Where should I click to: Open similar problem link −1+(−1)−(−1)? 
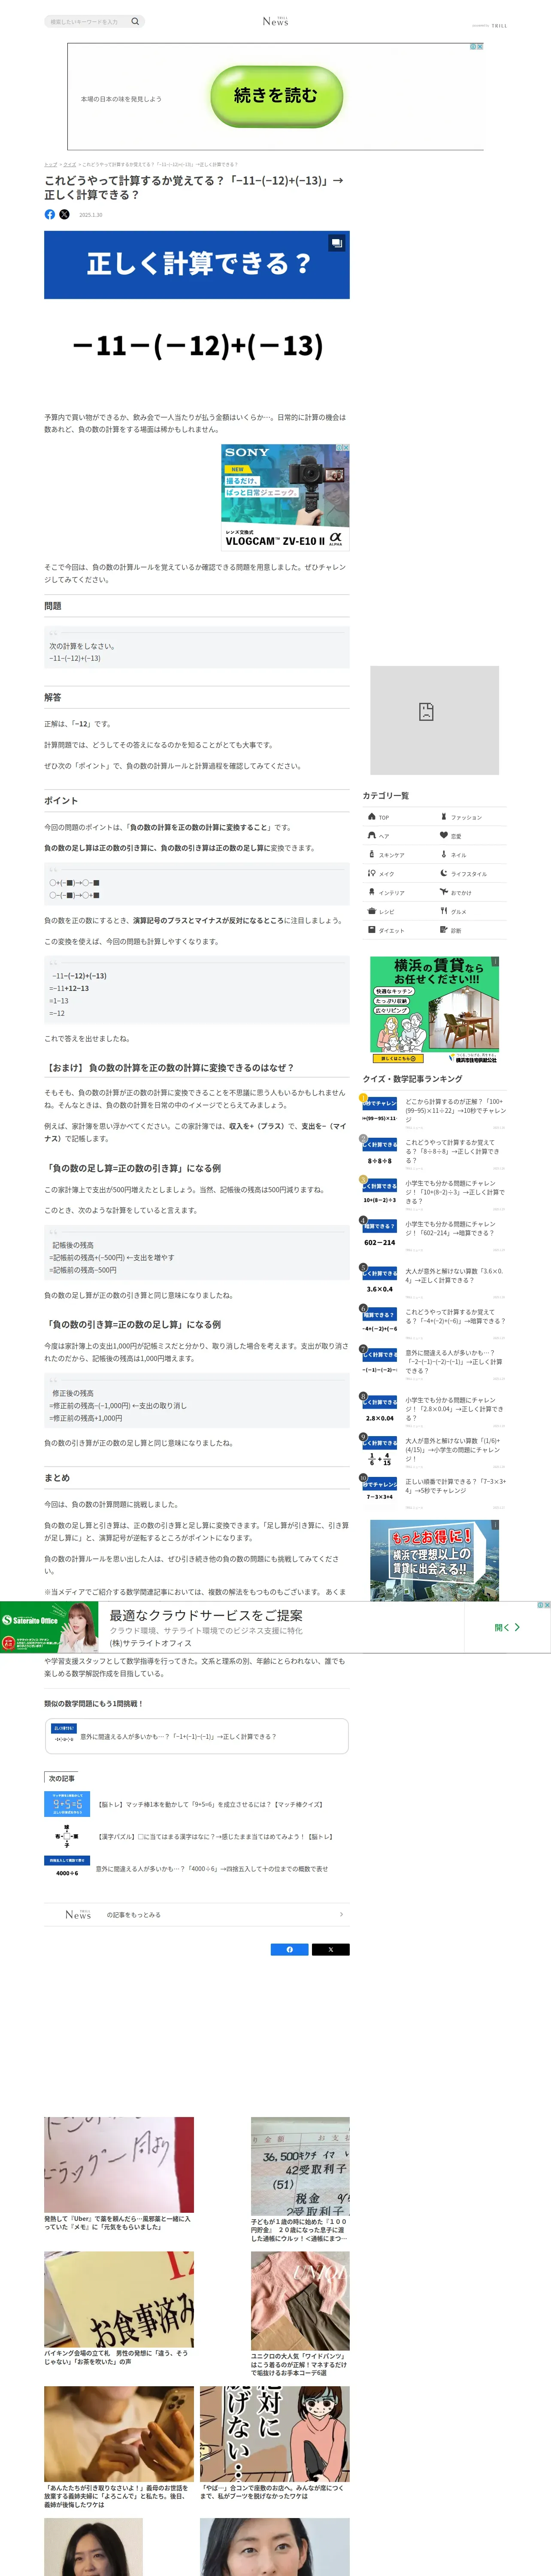[x=196, y=1736]
